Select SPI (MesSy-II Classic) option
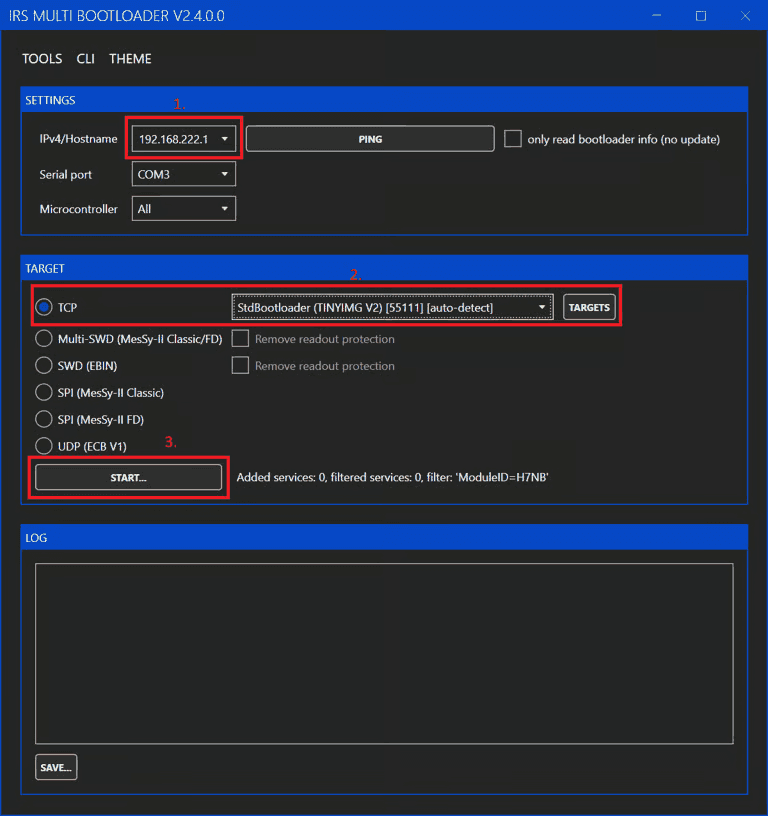The height and width of the screenshot is (816, 768). (44, 392)
